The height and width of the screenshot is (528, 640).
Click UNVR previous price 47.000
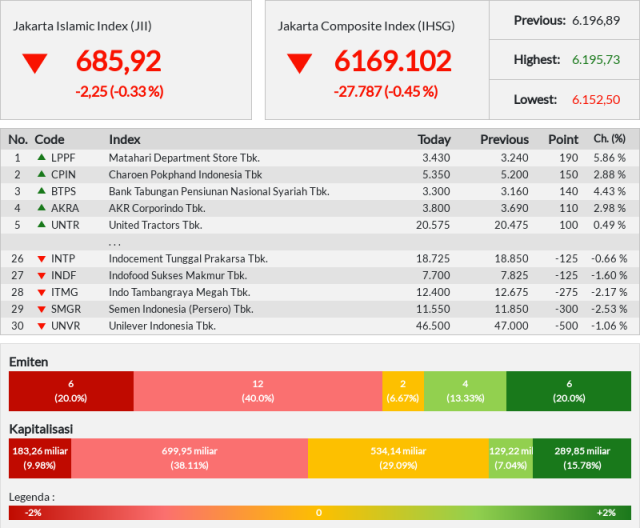click(x=511, y=326)
